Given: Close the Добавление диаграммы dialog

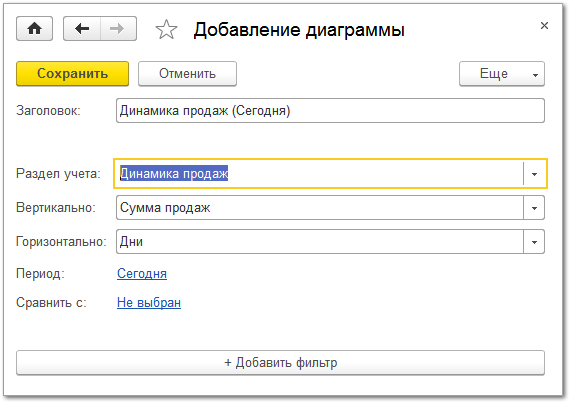Looking at the screenshot, I should pos(544,26).
